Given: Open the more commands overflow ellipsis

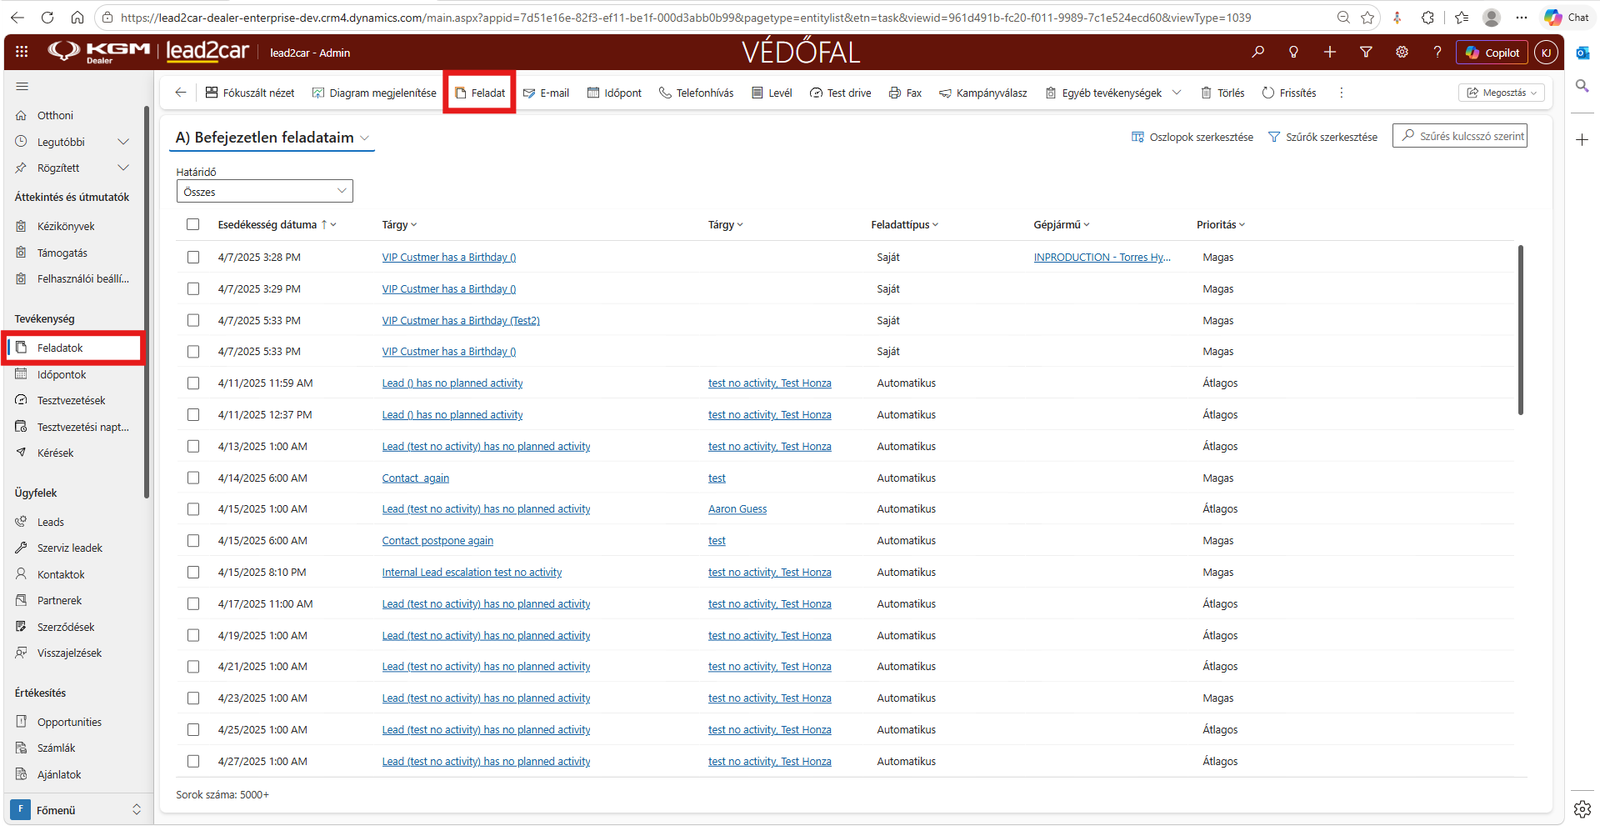Looking at the screenshot, I should [x=1342, y=93].
